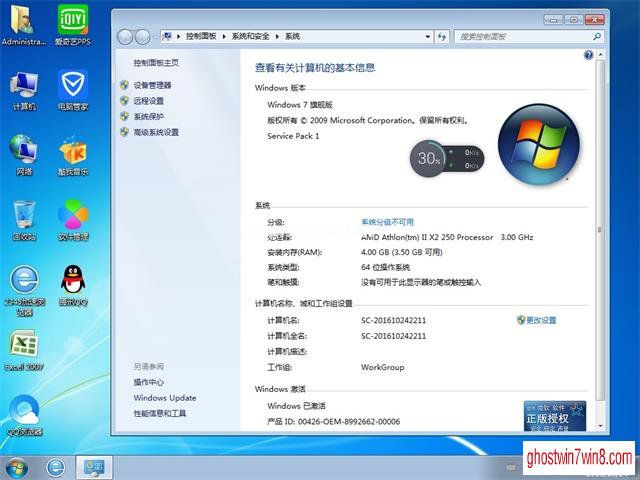Image resolution: width=640 pixels, height=480 pixels.
Task: Open 系统保护 link
Action: pyautogui.click(x=149, y=116)
